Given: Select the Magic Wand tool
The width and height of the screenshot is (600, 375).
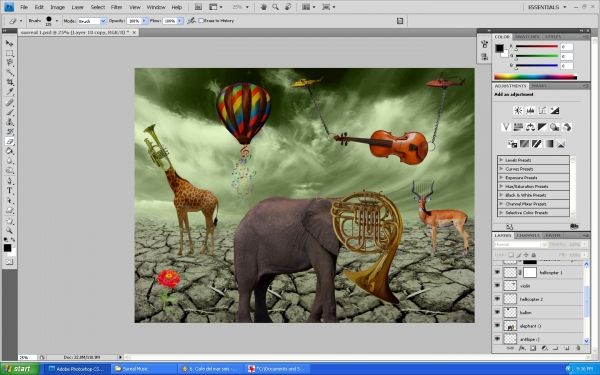Looking at the screenshot, I should tap(9, 72).
